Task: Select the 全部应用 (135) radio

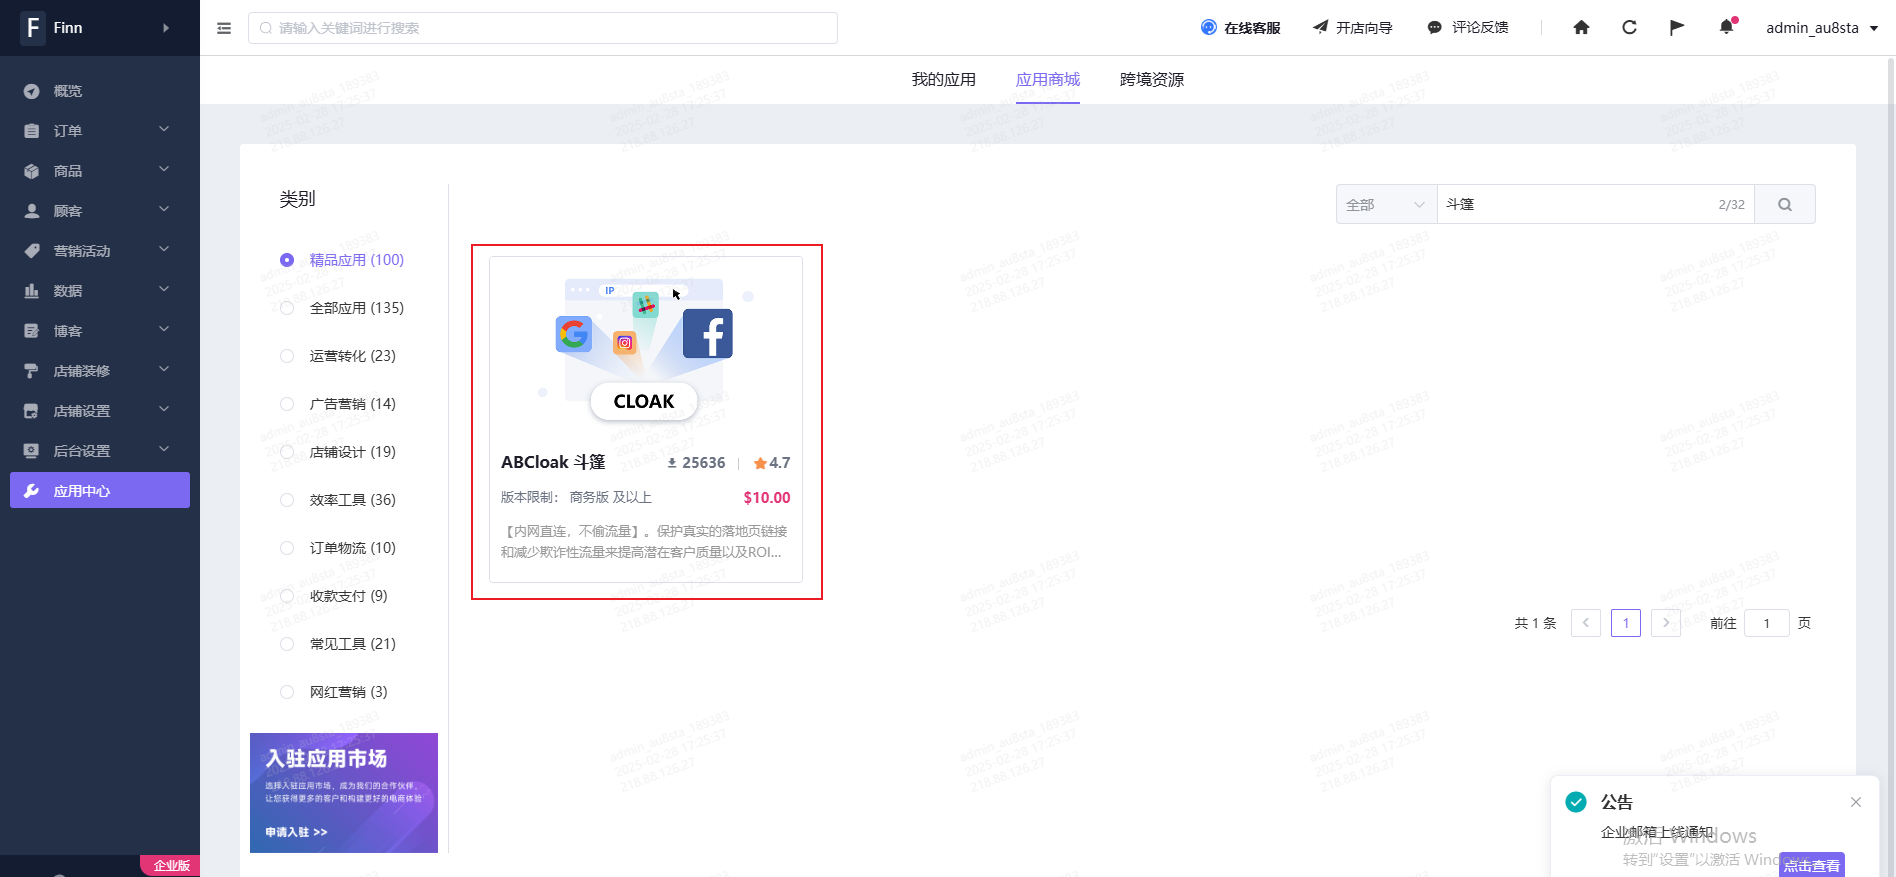Action: click(287, 308)
